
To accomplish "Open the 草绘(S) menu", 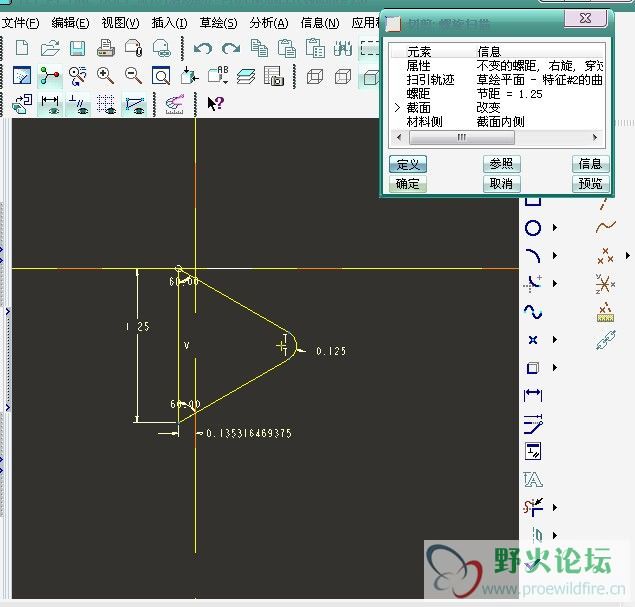I will (x=218, y=23).
